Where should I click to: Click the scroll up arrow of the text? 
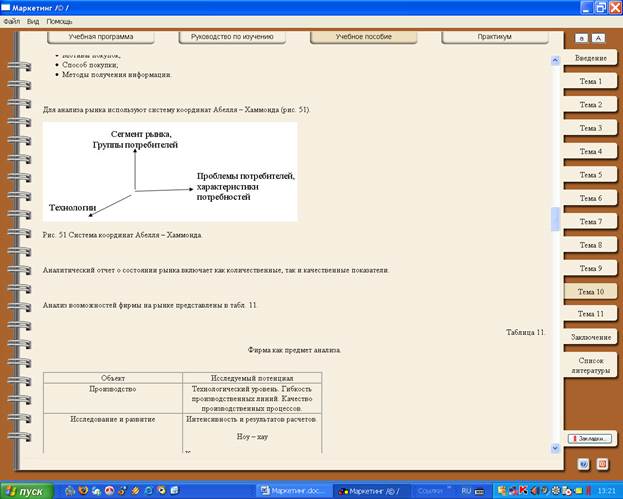555,60
